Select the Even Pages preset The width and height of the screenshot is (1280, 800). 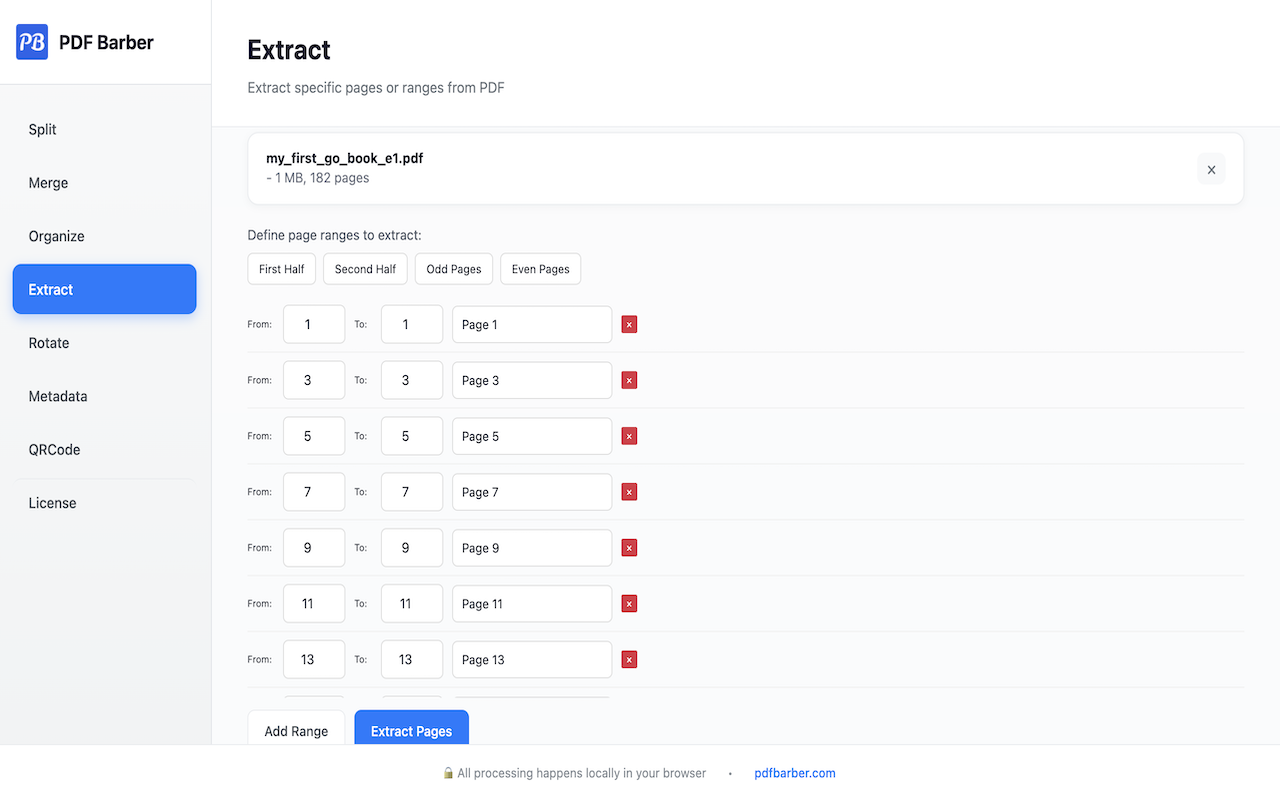point(540,268)
